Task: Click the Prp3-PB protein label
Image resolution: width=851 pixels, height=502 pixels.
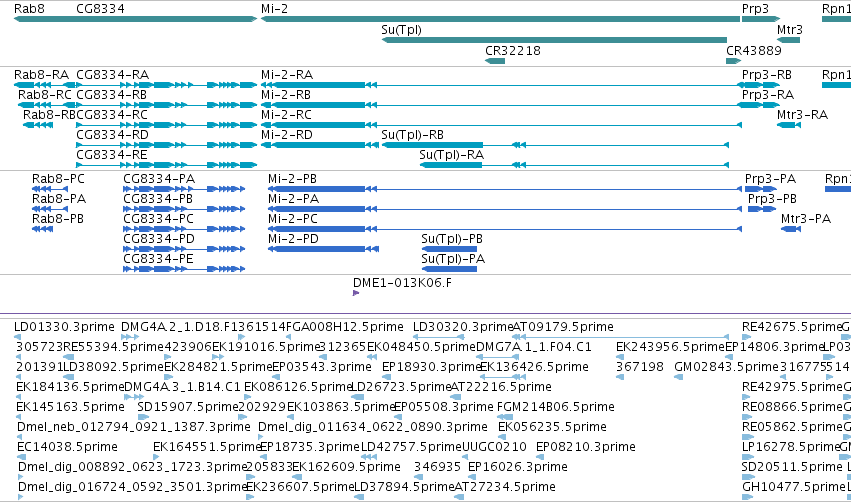Action: click(772, 199)
